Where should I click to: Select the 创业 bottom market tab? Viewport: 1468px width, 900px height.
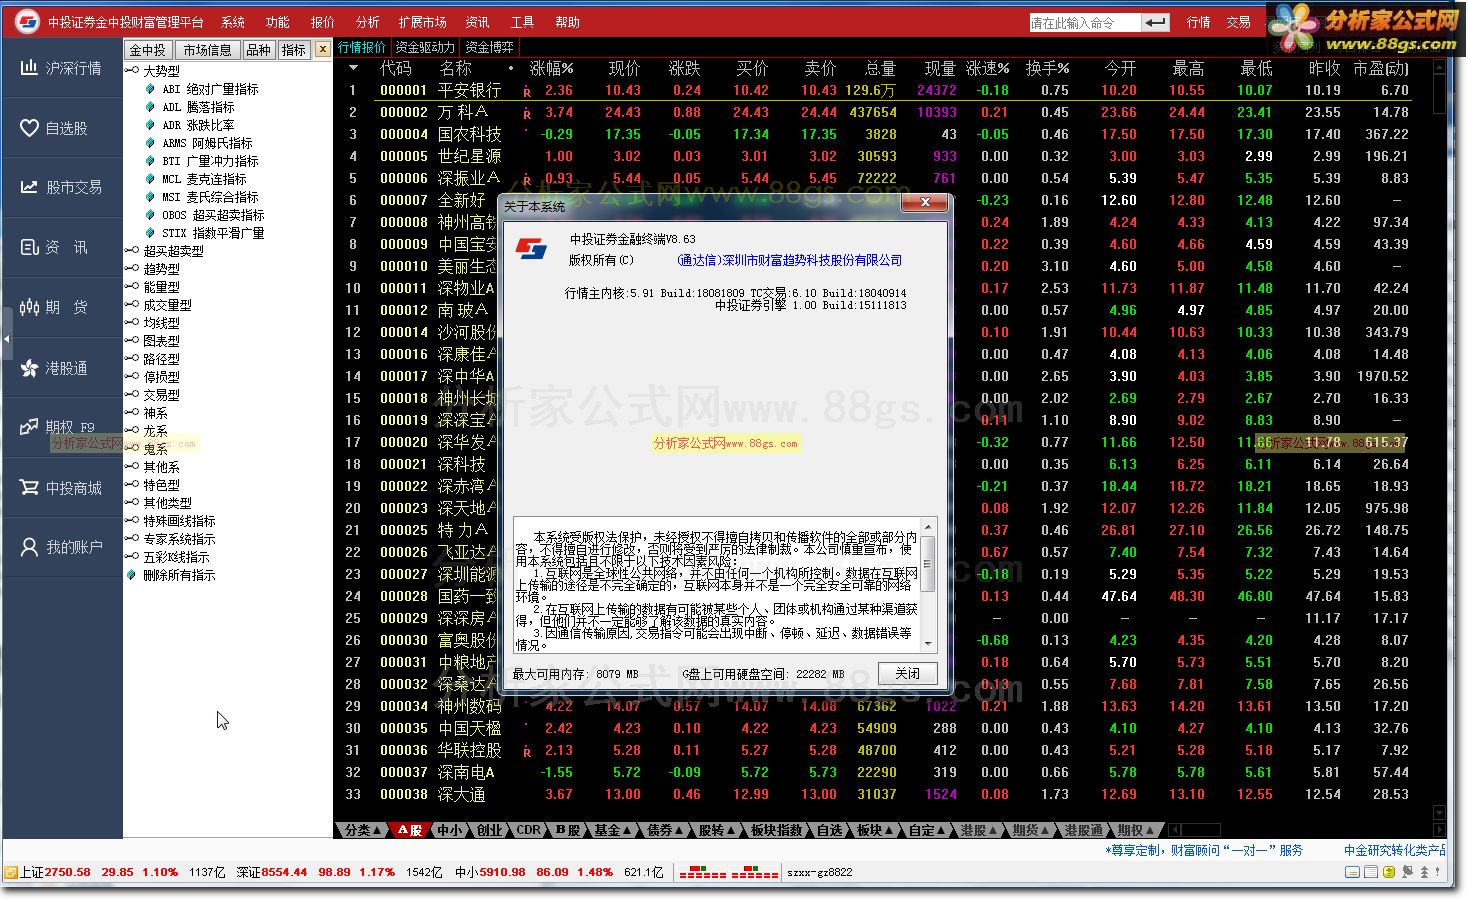click(490, 830)
